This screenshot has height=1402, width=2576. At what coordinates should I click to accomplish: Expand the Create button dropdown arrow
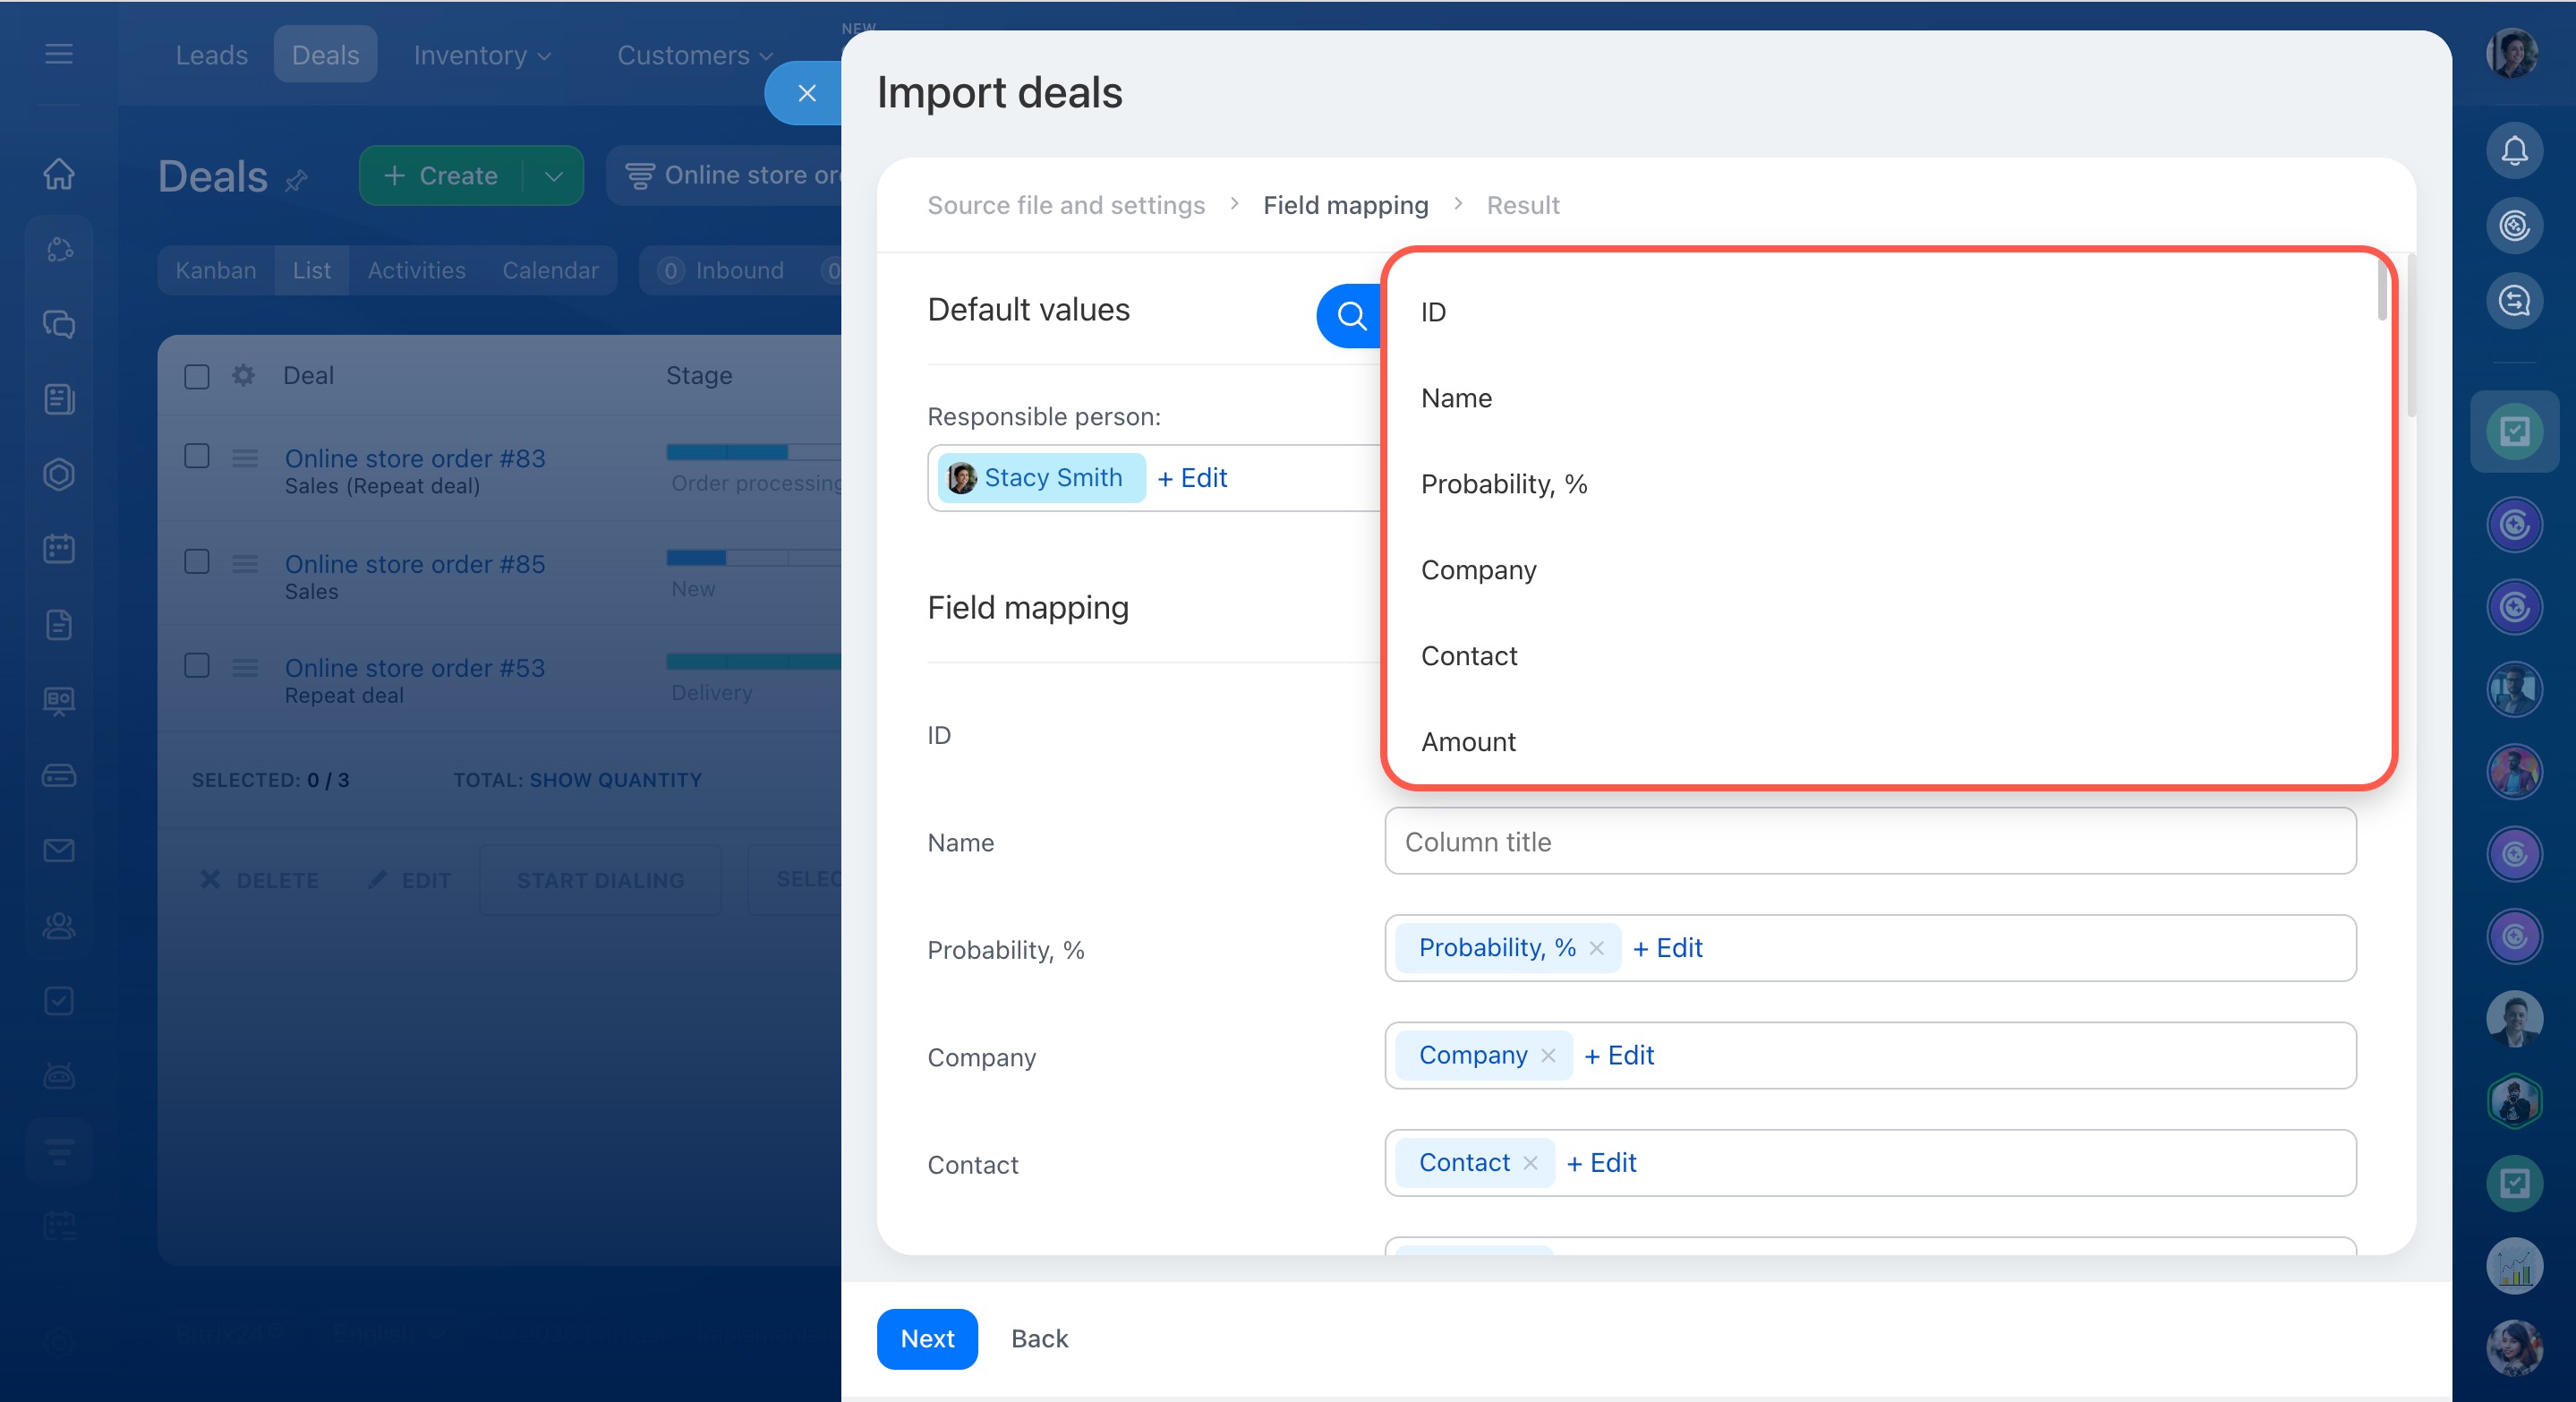[x=554, y=176]
